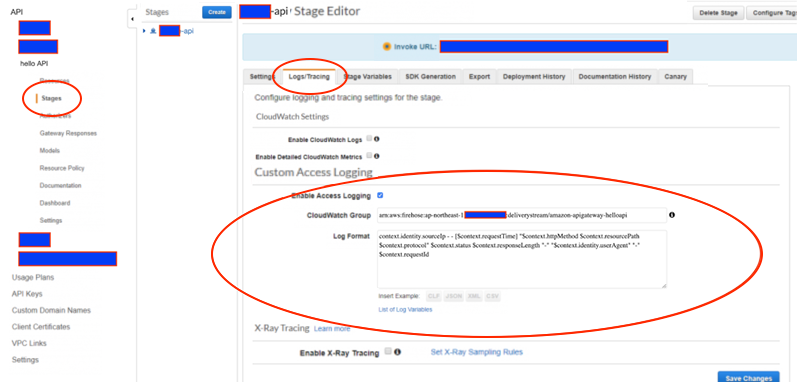Click the Configure Tags button
Screen dimensions: 797x382
774,13
